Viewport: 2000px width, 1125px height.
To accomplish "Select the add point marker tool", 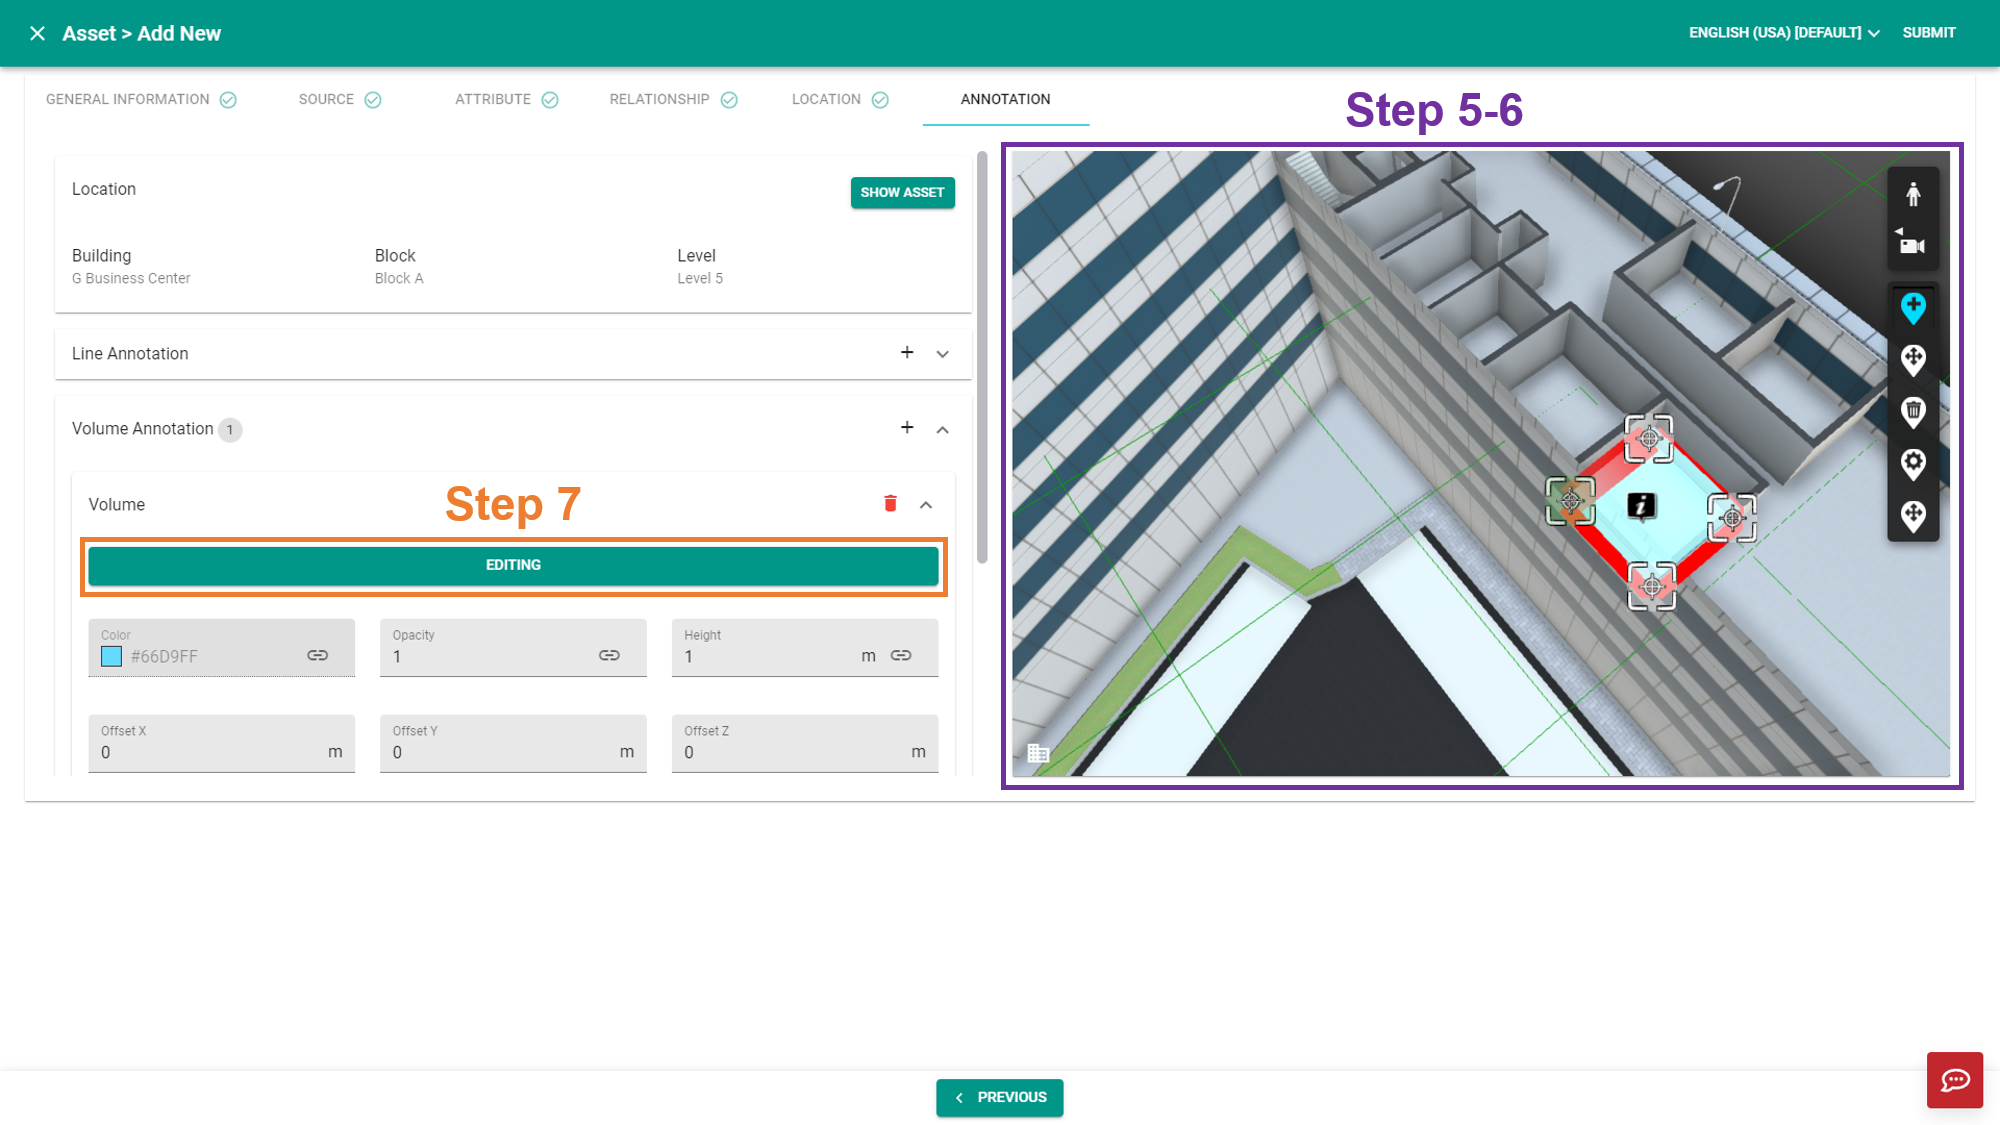I will (1913, 308).
